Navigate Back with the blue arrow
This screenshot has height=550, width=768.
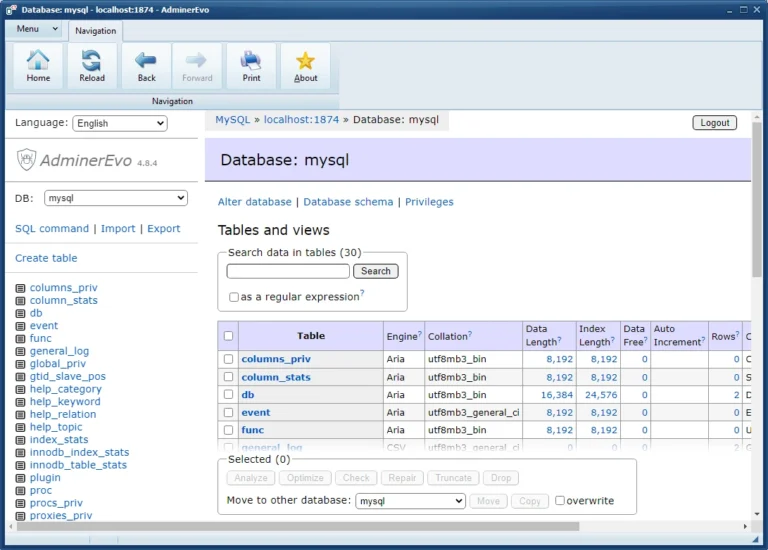(146, 66)
